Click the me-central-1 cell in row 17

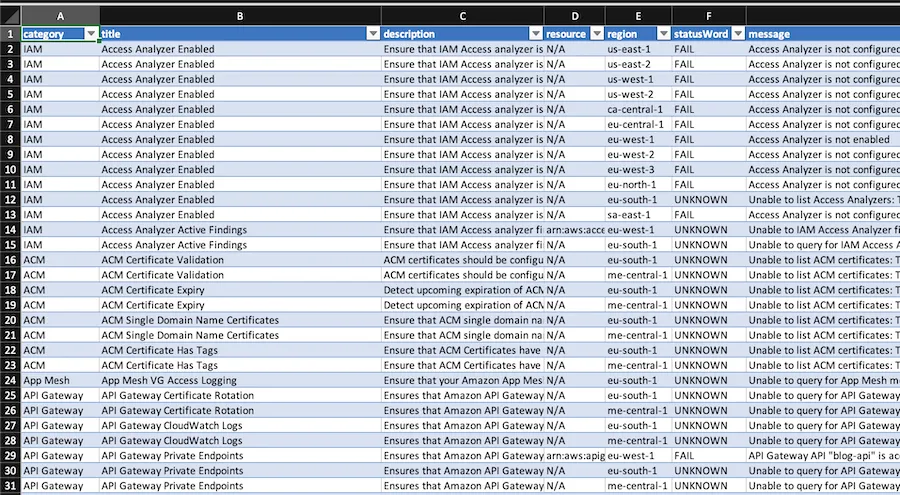tap(638, 275)
